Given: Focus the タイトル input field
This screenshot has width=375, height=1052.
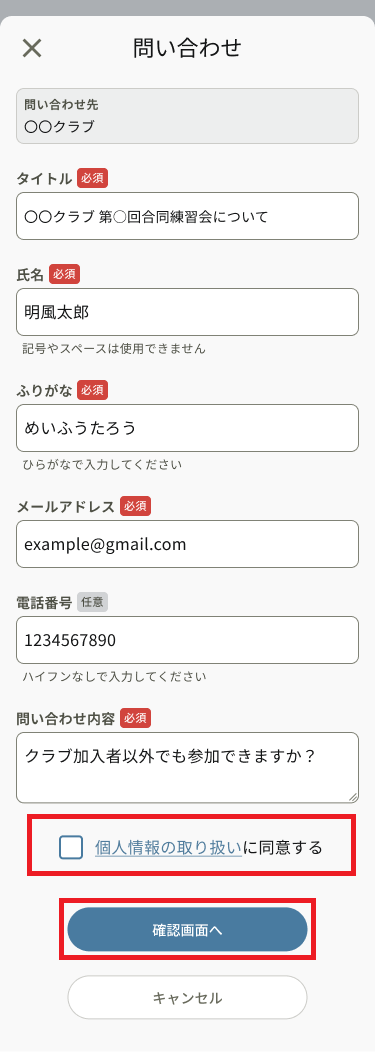Looking at the screenshot, I should 187,216.
